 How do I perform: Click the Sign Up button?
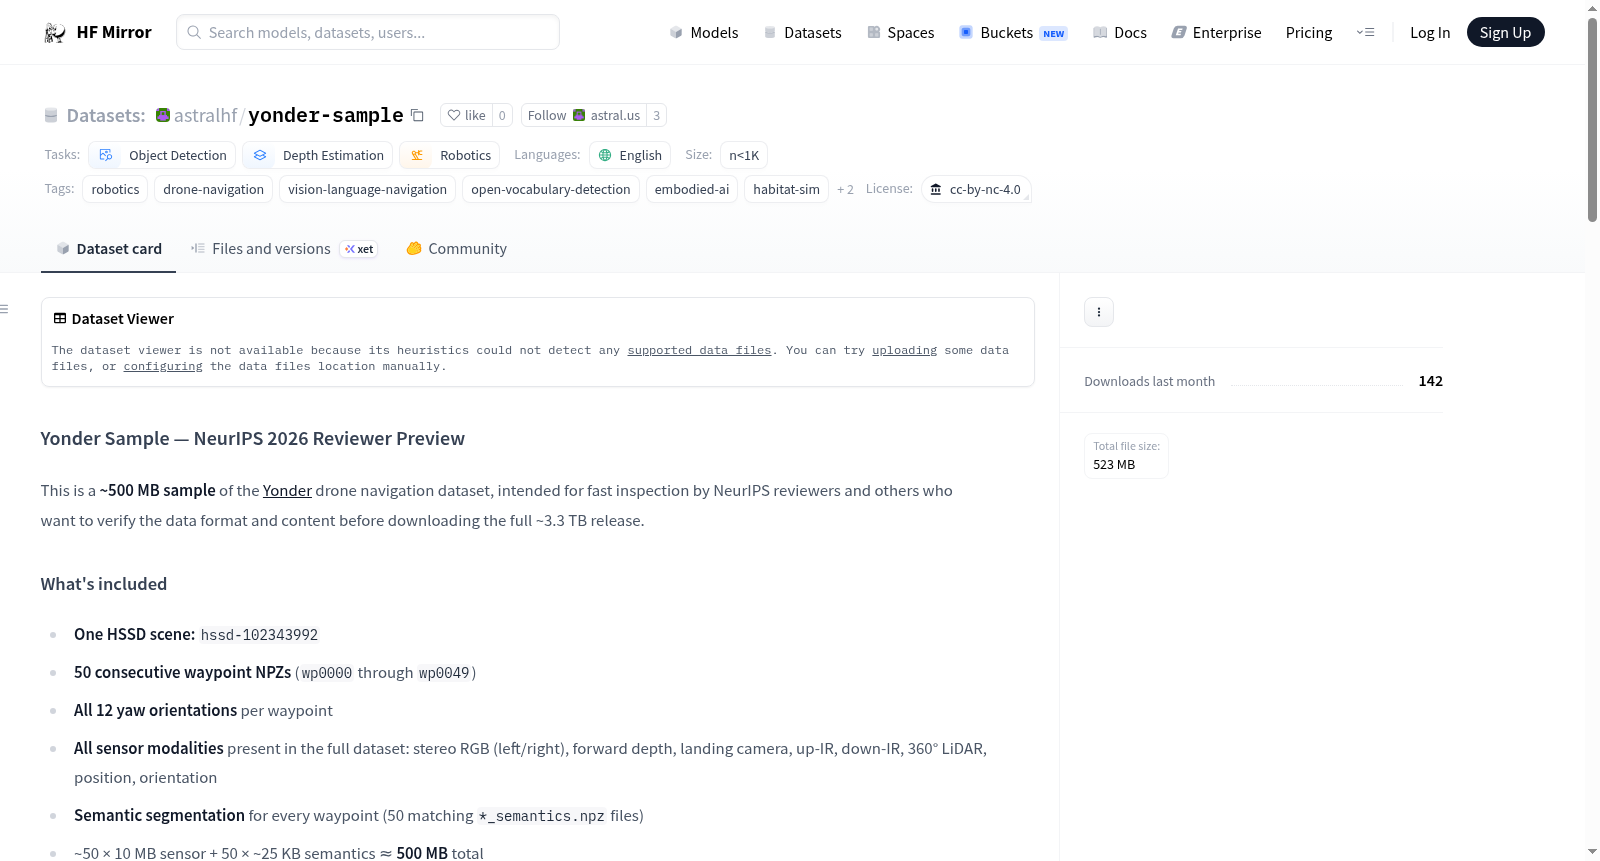(1505, 32)
